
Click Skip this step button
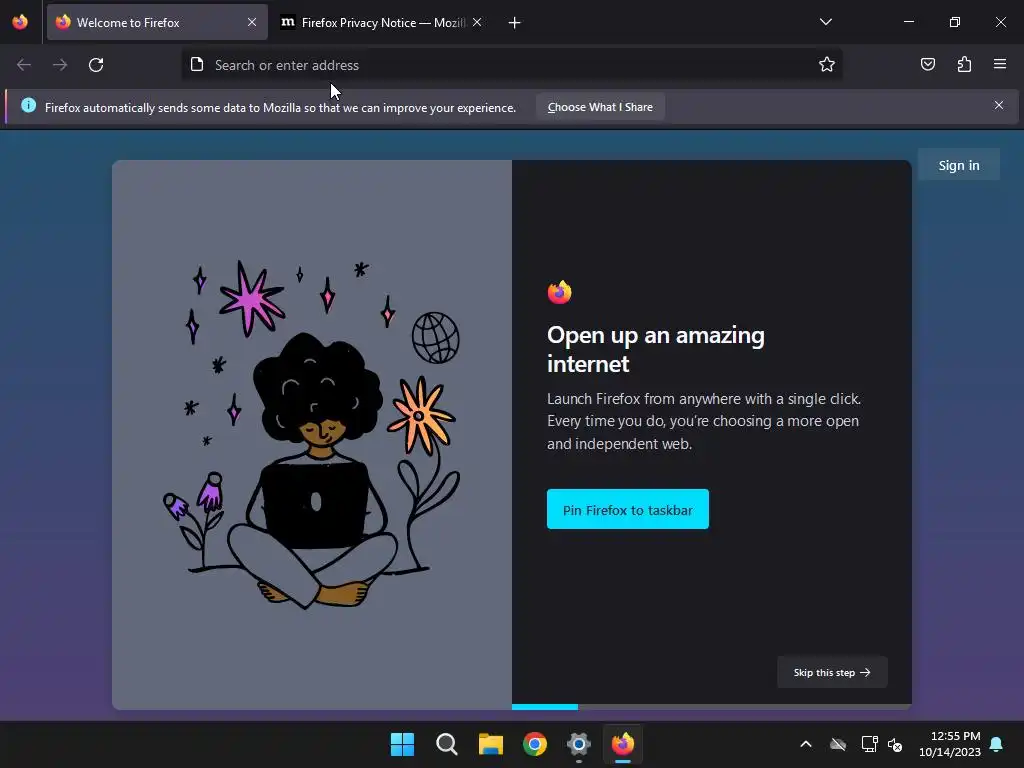[x=832, y=672]
